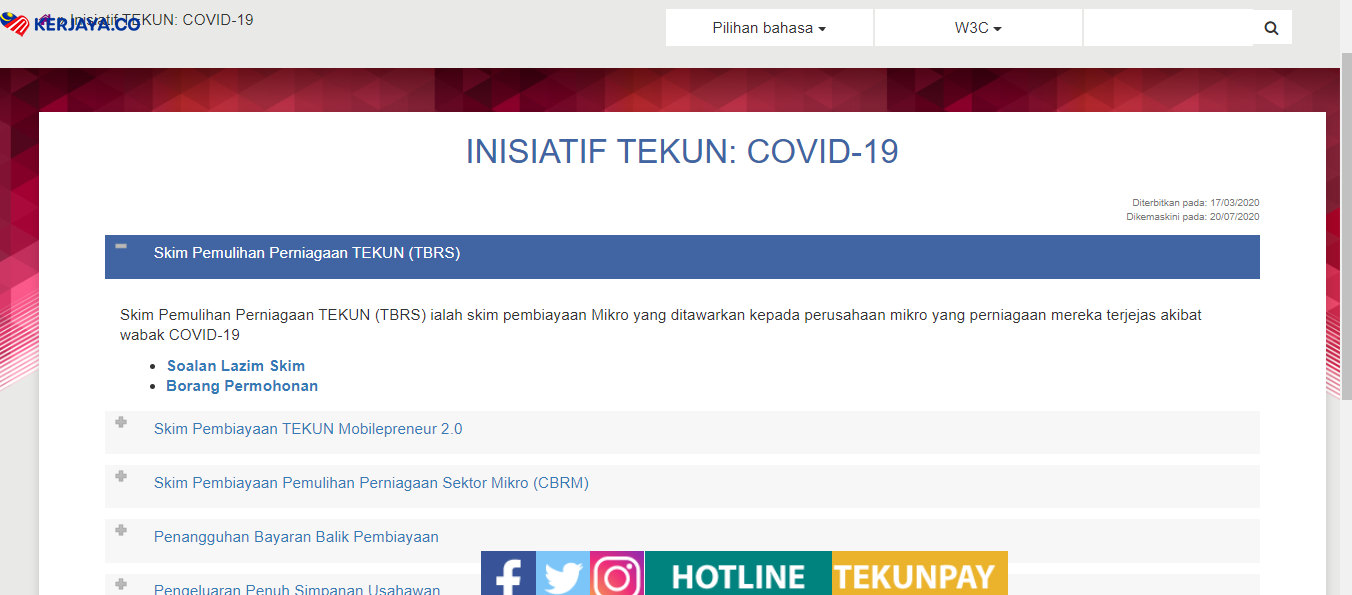Screen dimensions: 1352x595
Task: Click the page title INISIATIF TEKUN: COVID-19
Action: 682,152
